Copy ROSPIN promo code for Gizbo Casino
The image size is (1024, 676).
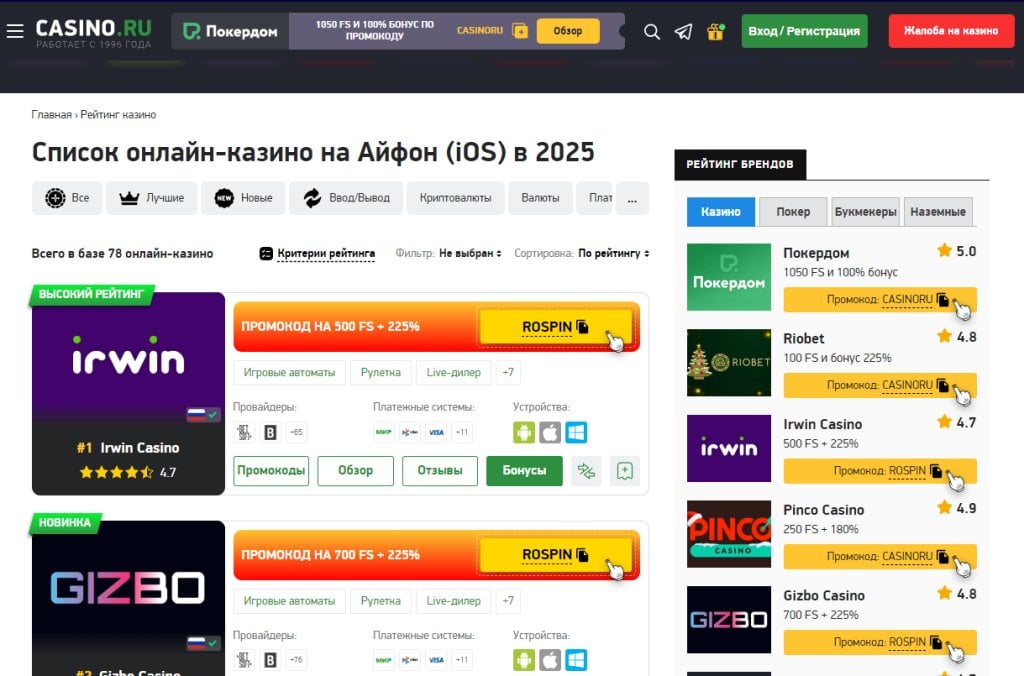pyautogui.click(x=556, y=555)
